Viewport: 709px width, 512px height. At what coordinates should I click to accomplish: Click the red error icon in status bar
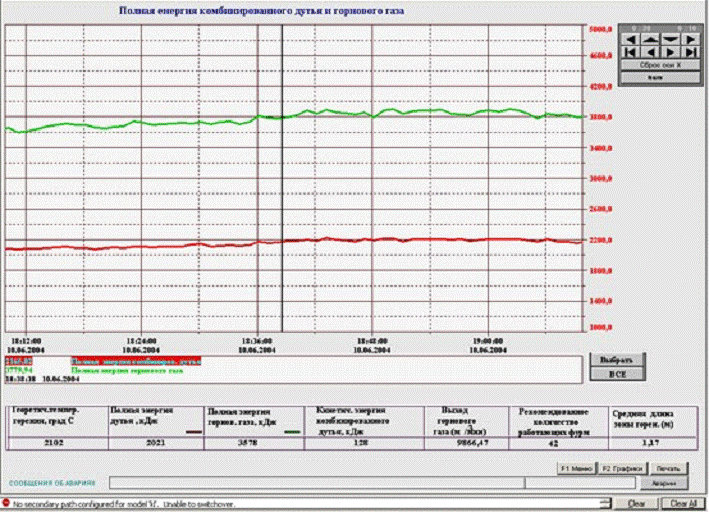coord(6,503)
